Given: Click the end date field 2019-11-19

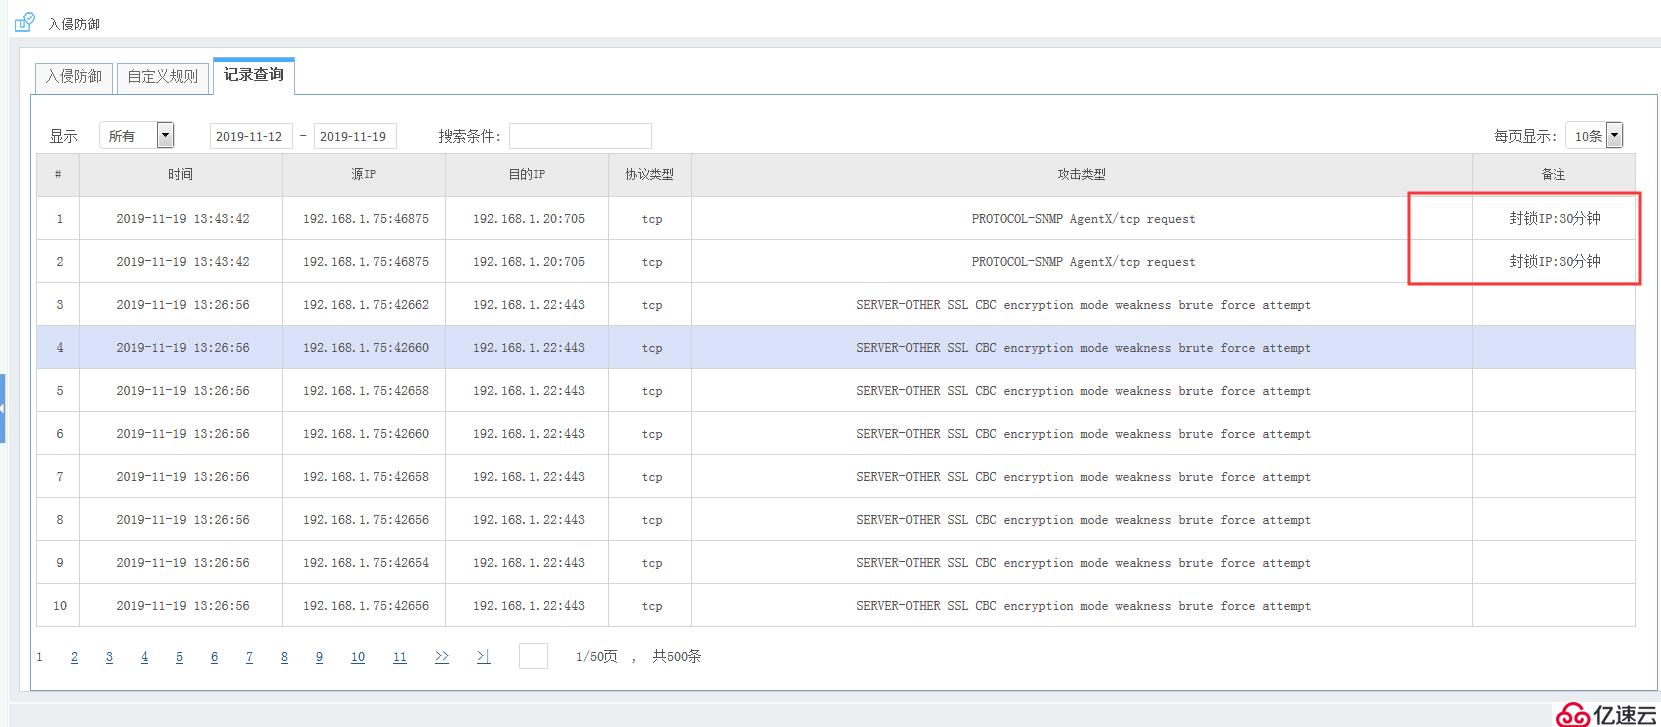Looking at the screenshot, I should (355, 136).
